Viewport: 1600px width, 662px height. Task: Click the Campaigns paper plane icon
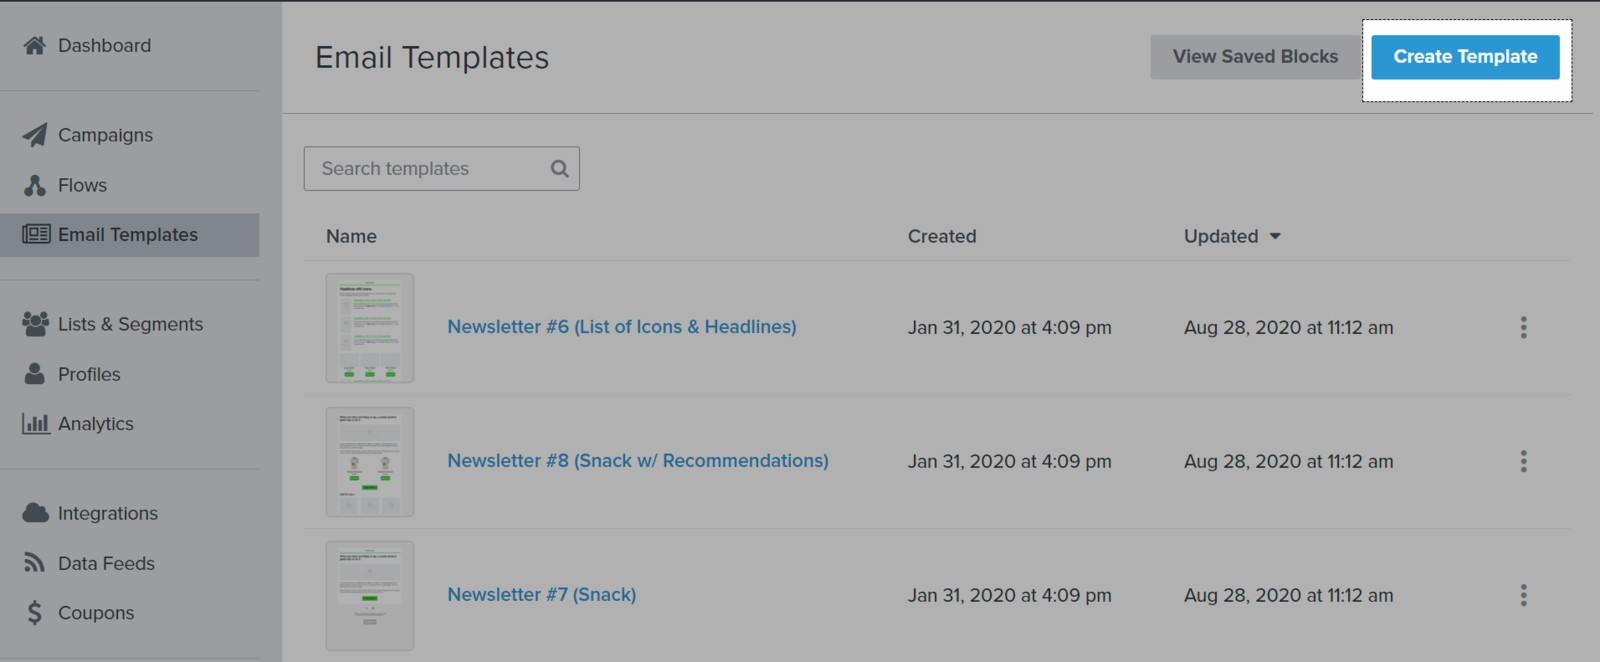(35, 135)
